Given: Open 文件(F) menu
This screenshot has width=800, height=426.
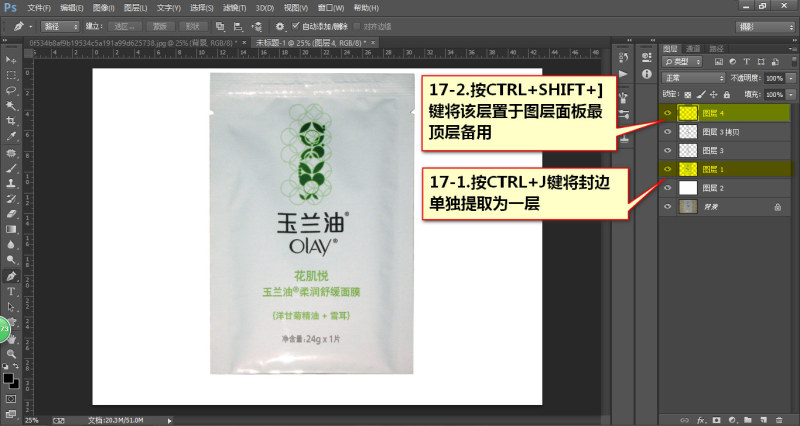Looking at the screenshot, I should point(39,8).
